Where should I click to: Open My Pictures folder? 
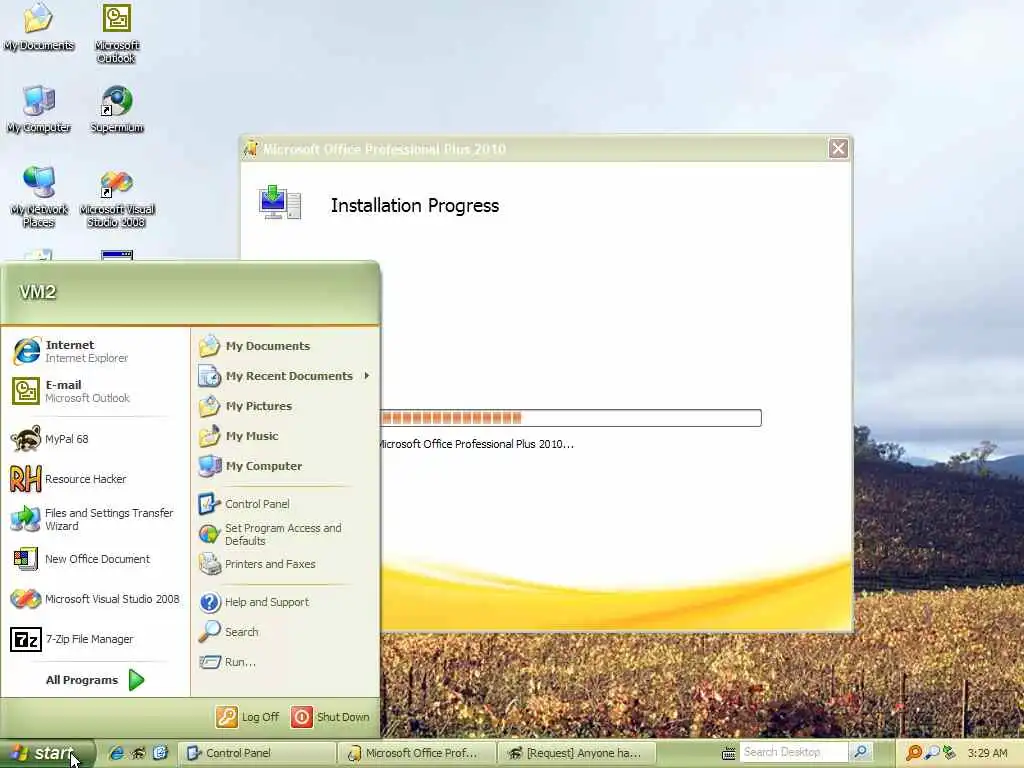(x=285, y=406)
